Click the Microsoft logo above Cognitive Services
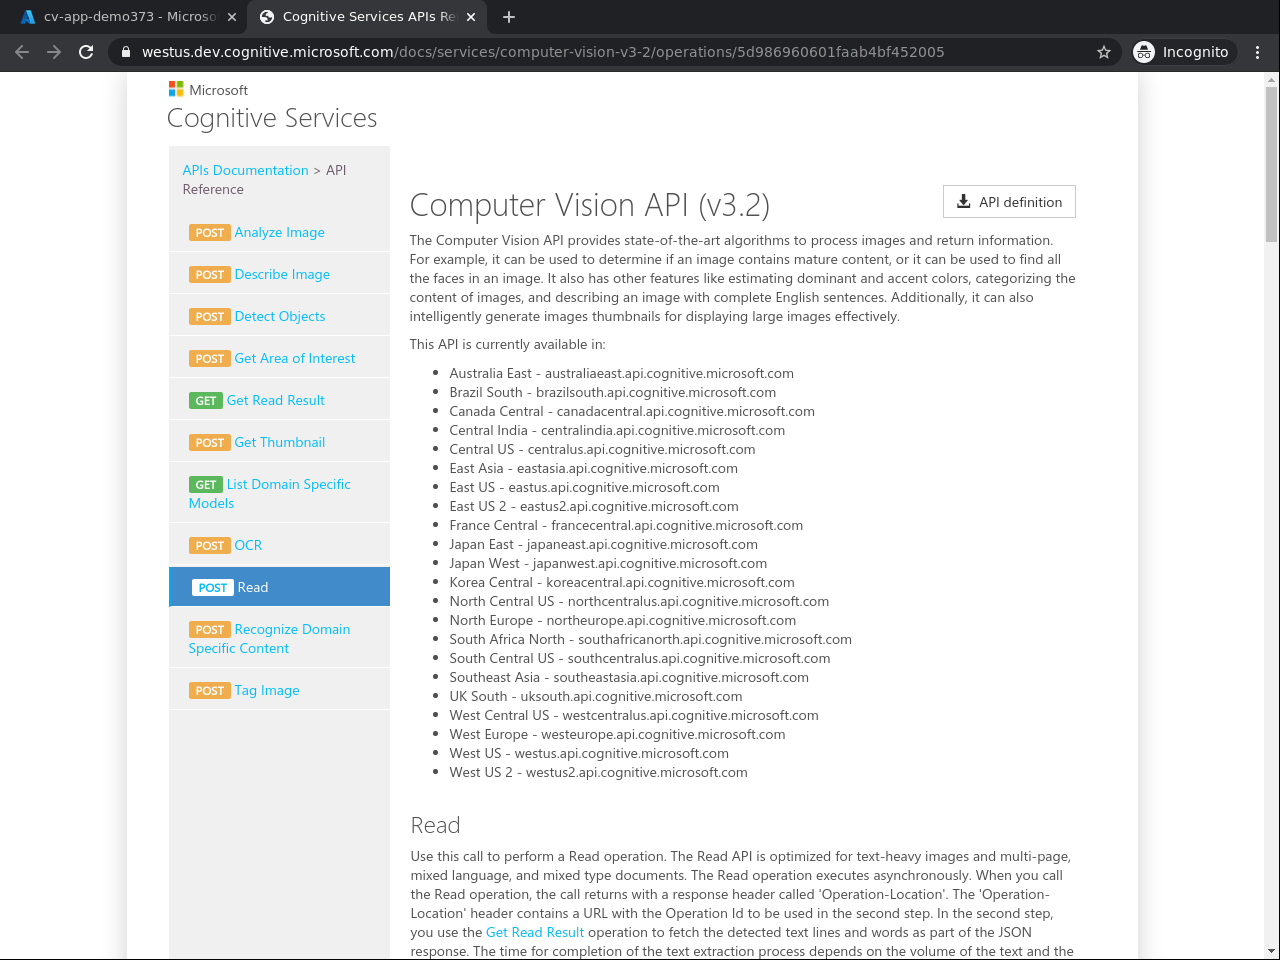 [175, 89]
